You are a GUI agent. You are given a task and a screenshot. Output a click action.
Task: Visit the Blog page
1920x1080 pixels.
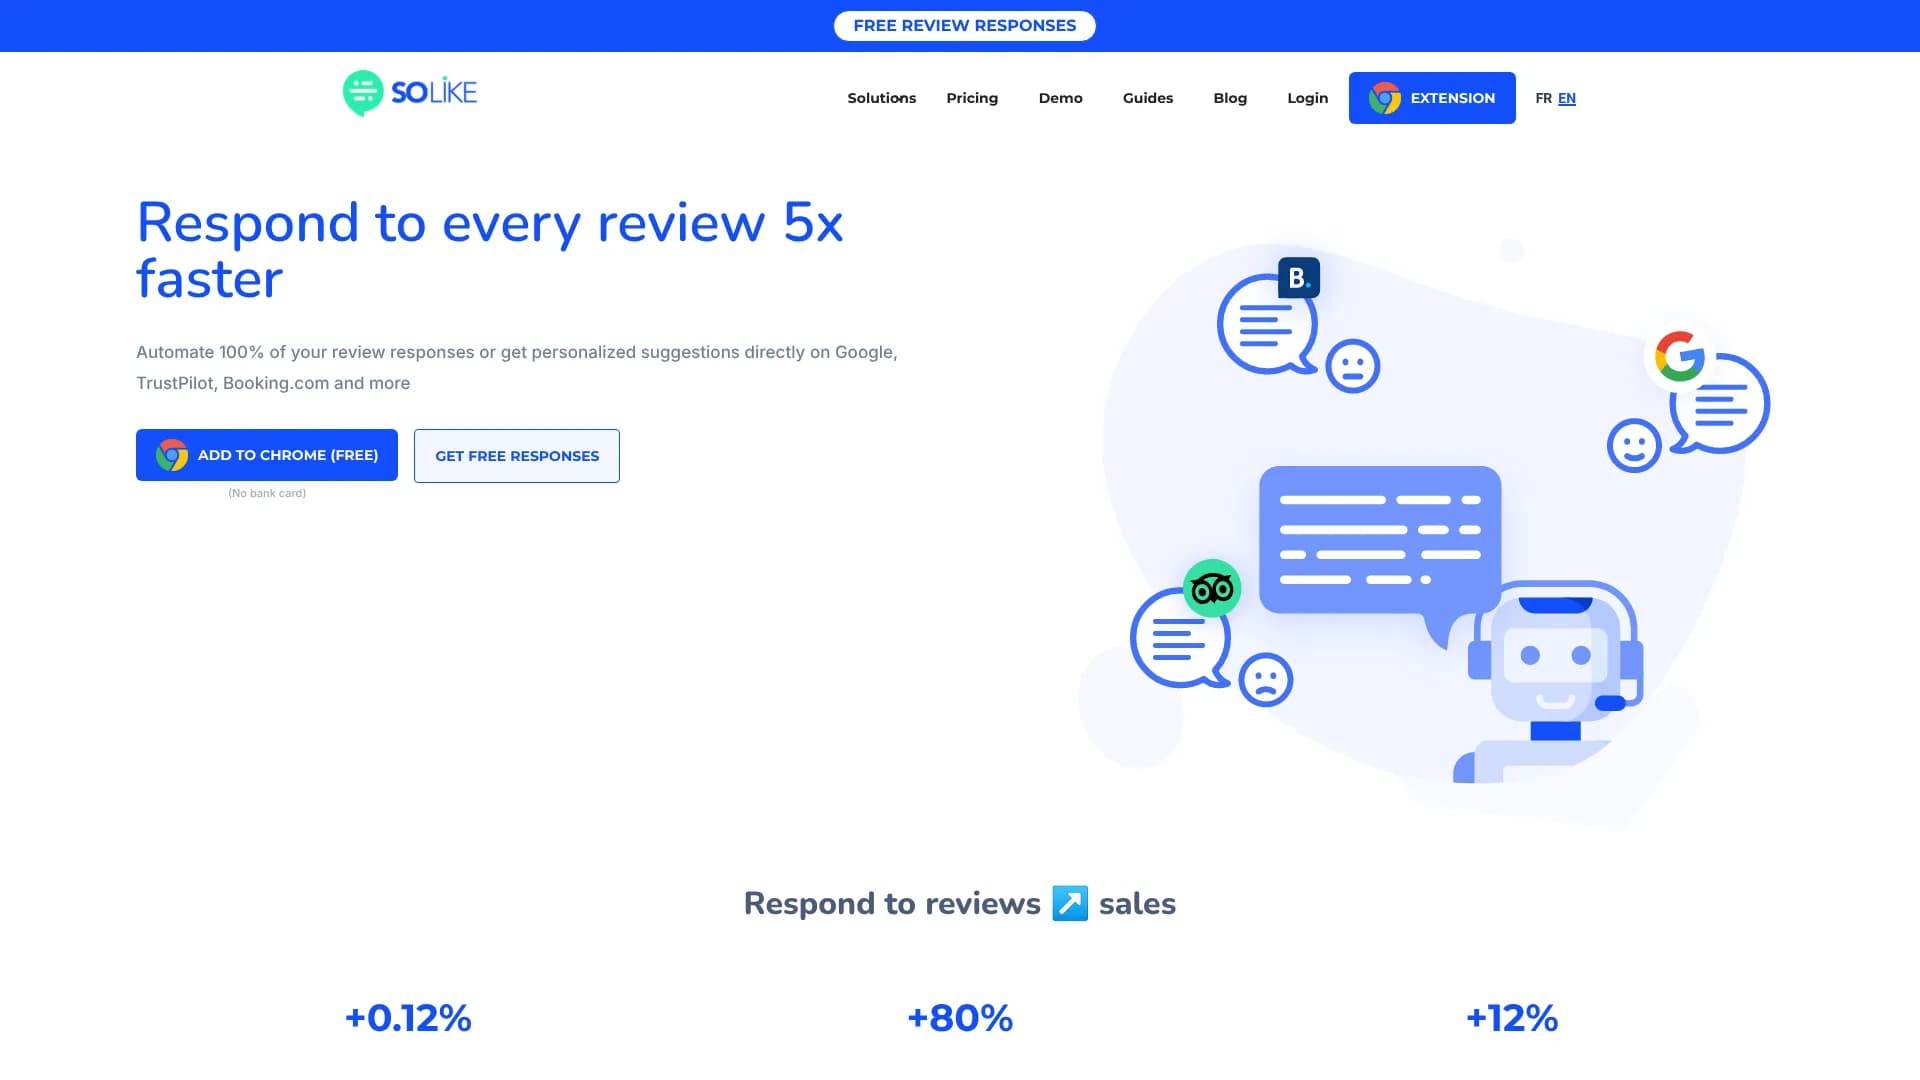pos(1230,98)
